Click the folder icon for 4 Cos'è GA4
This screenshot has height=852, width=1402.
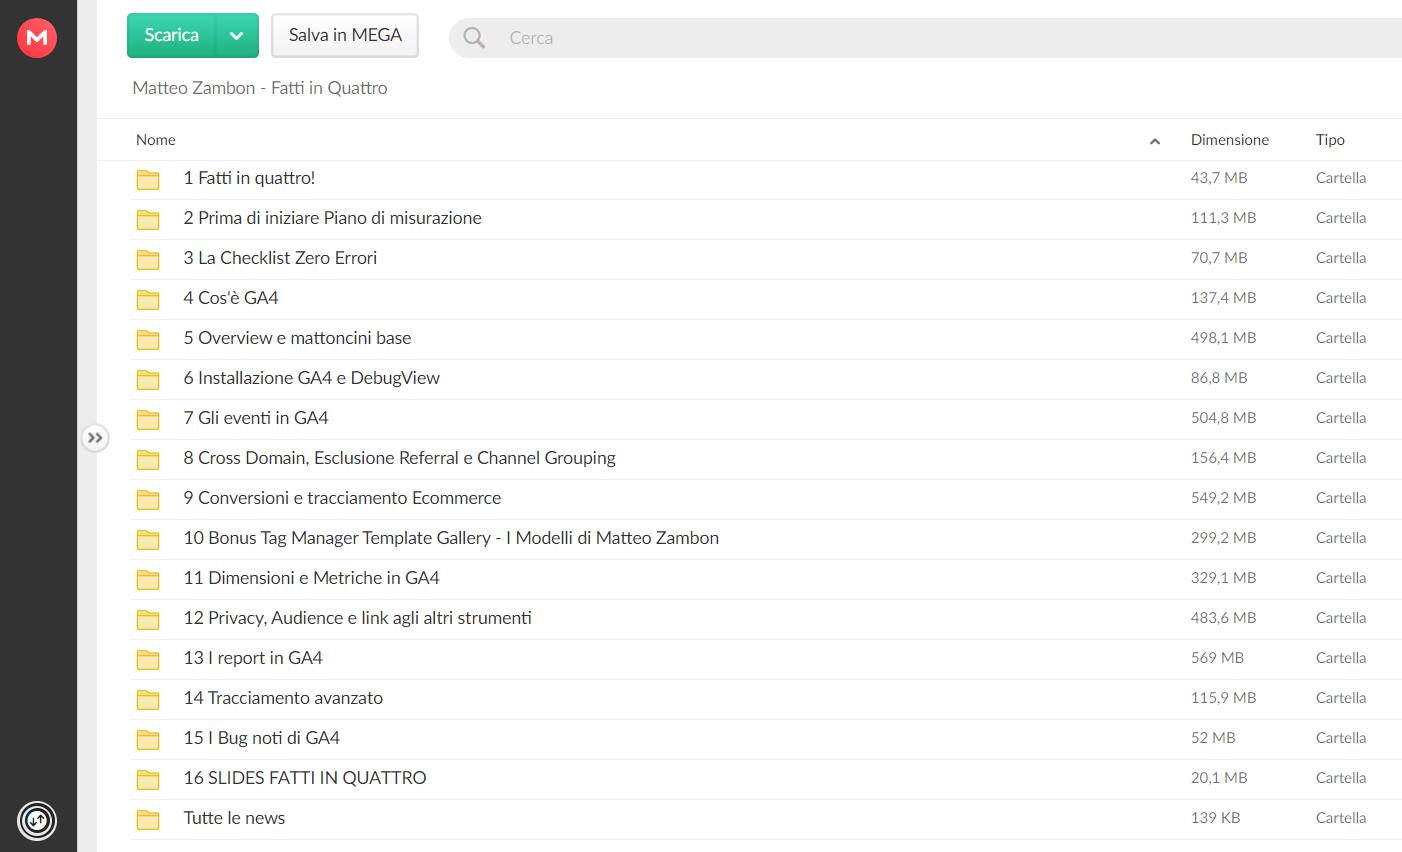tap(148, 300)
